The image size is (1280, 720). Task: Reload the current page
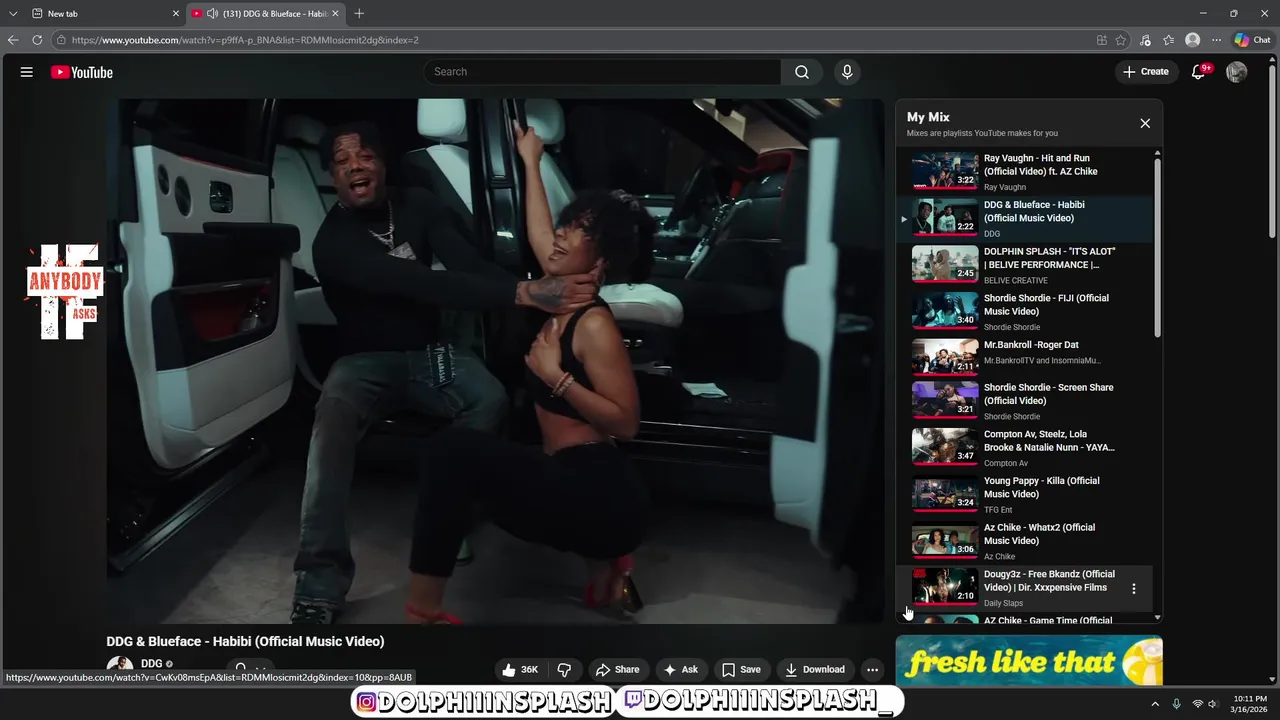(x=37, y=40)
